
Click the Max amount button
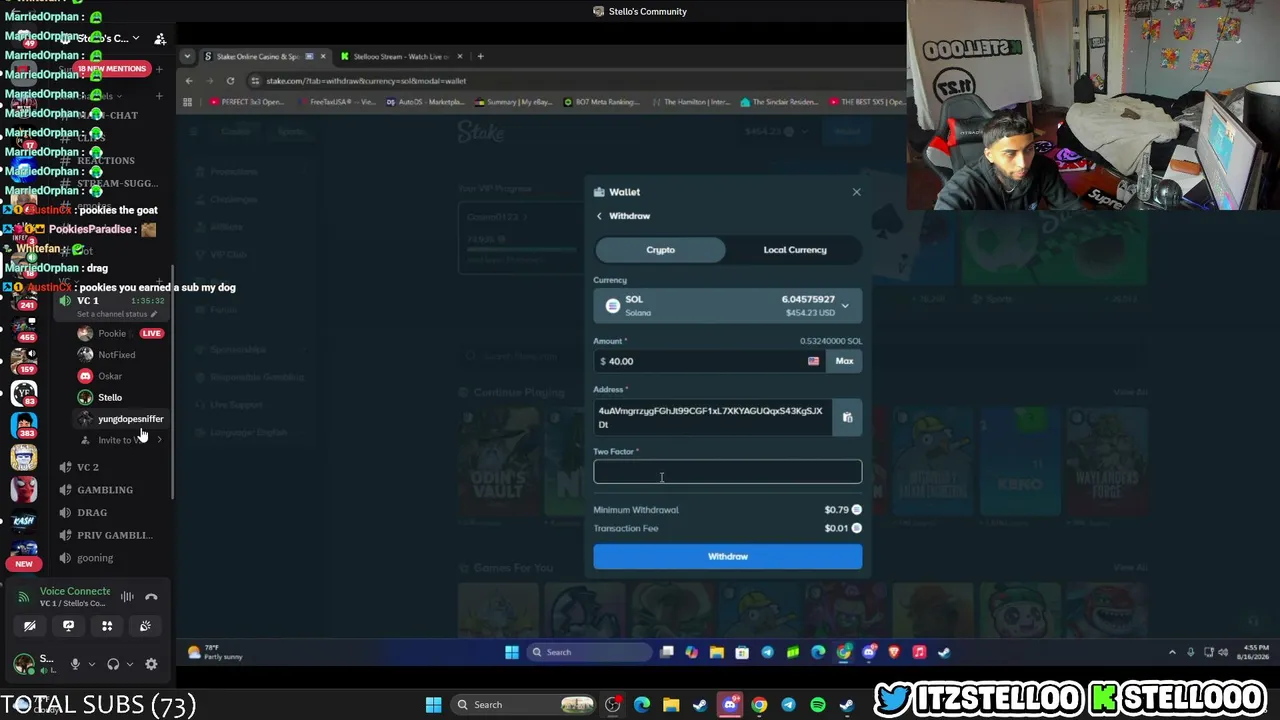[844, 361]
